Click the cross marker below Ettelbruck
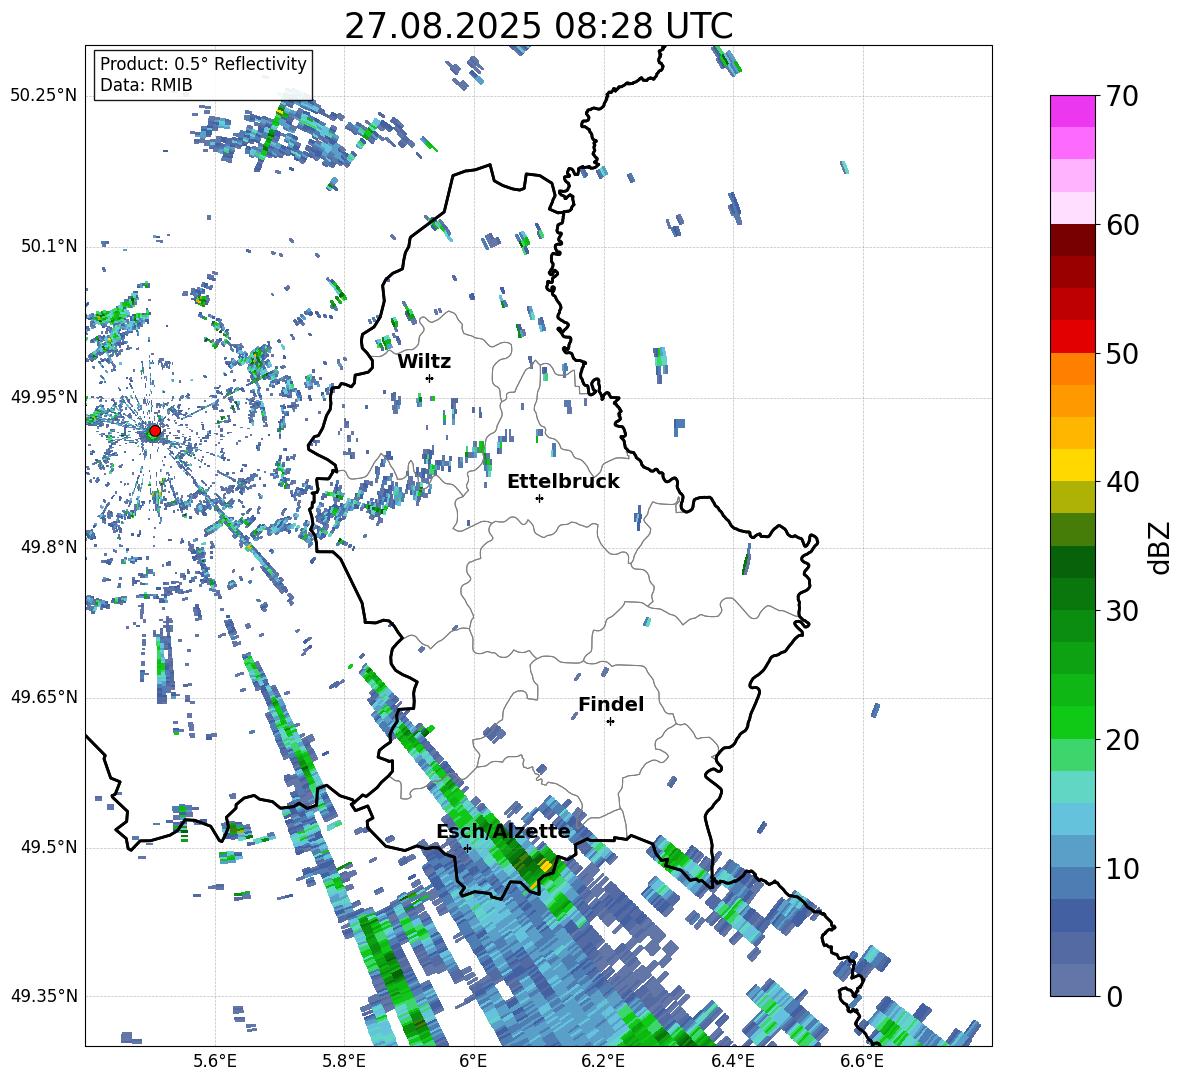Viewport: 1184px width, 1081px height. tap(539, 498)
